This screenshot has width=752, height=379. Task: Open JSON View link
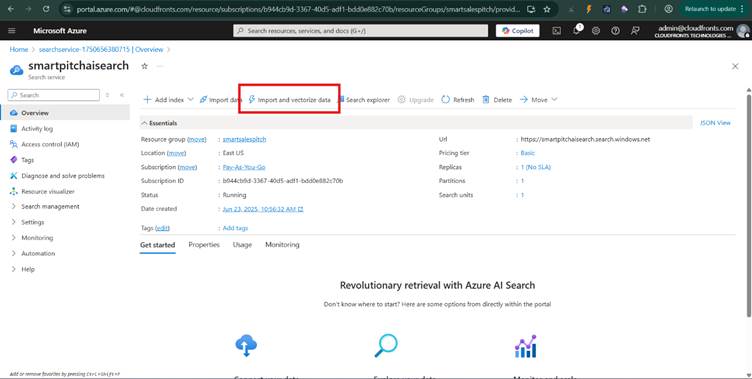(x=715, y=123)
